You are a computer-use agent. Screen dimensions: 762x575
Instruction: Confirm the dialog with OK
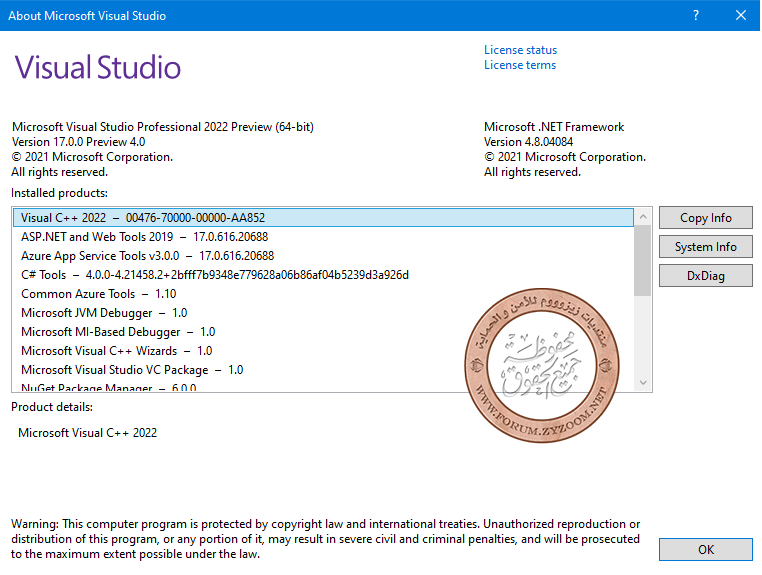click(705, 549)
